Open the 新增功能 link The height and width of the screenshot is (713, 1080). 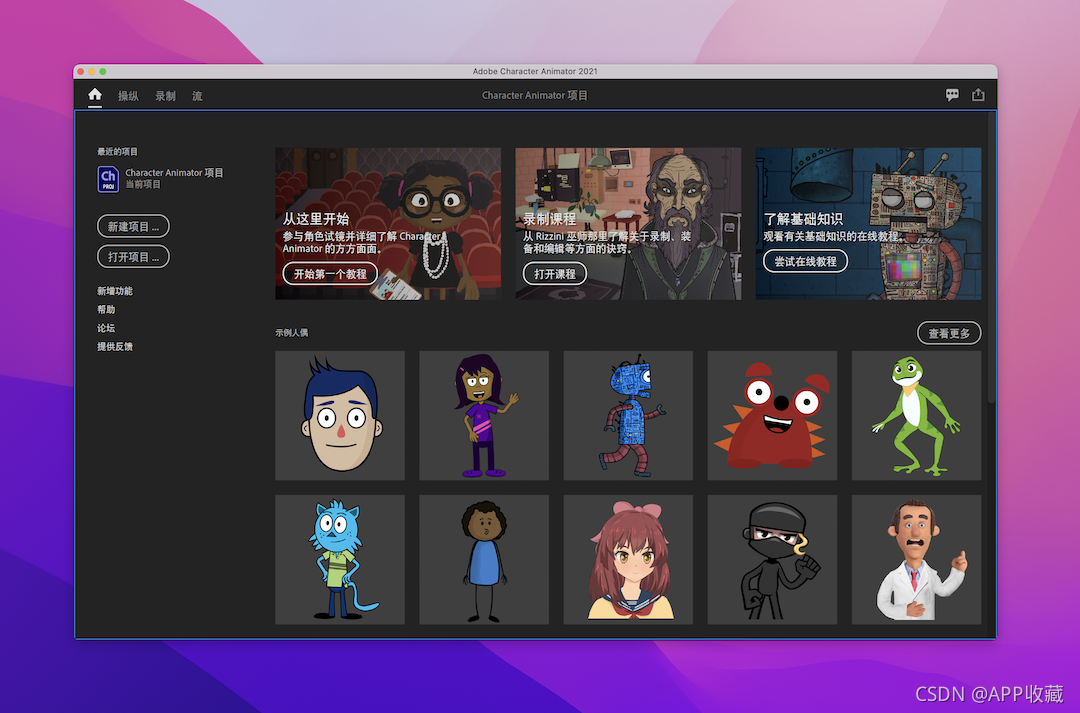click(115, 291)
